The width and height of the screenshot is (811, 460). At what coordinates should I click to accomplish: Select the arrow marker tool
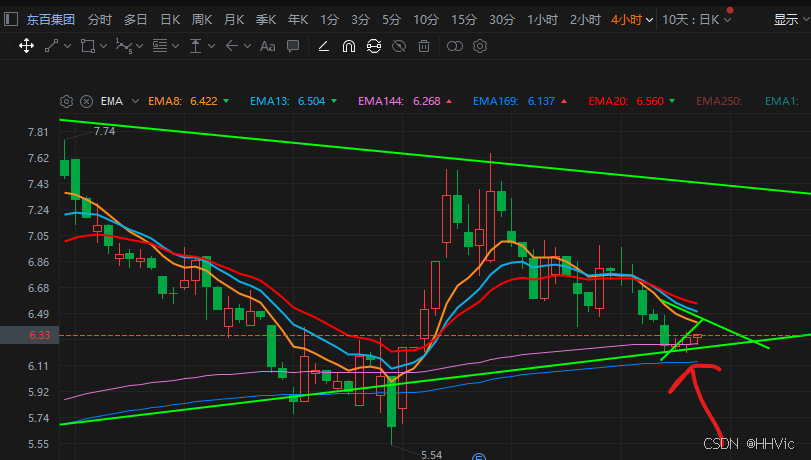(x=232, y=46)
